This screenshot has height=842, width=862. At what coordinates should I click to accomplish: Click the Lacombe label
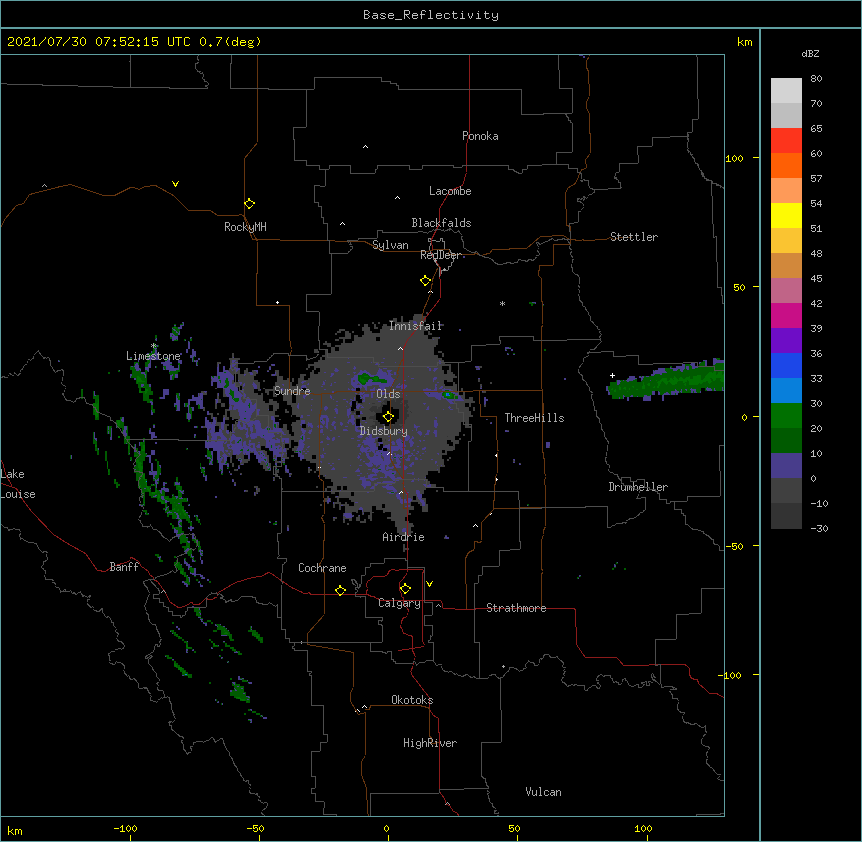(450, 191)
